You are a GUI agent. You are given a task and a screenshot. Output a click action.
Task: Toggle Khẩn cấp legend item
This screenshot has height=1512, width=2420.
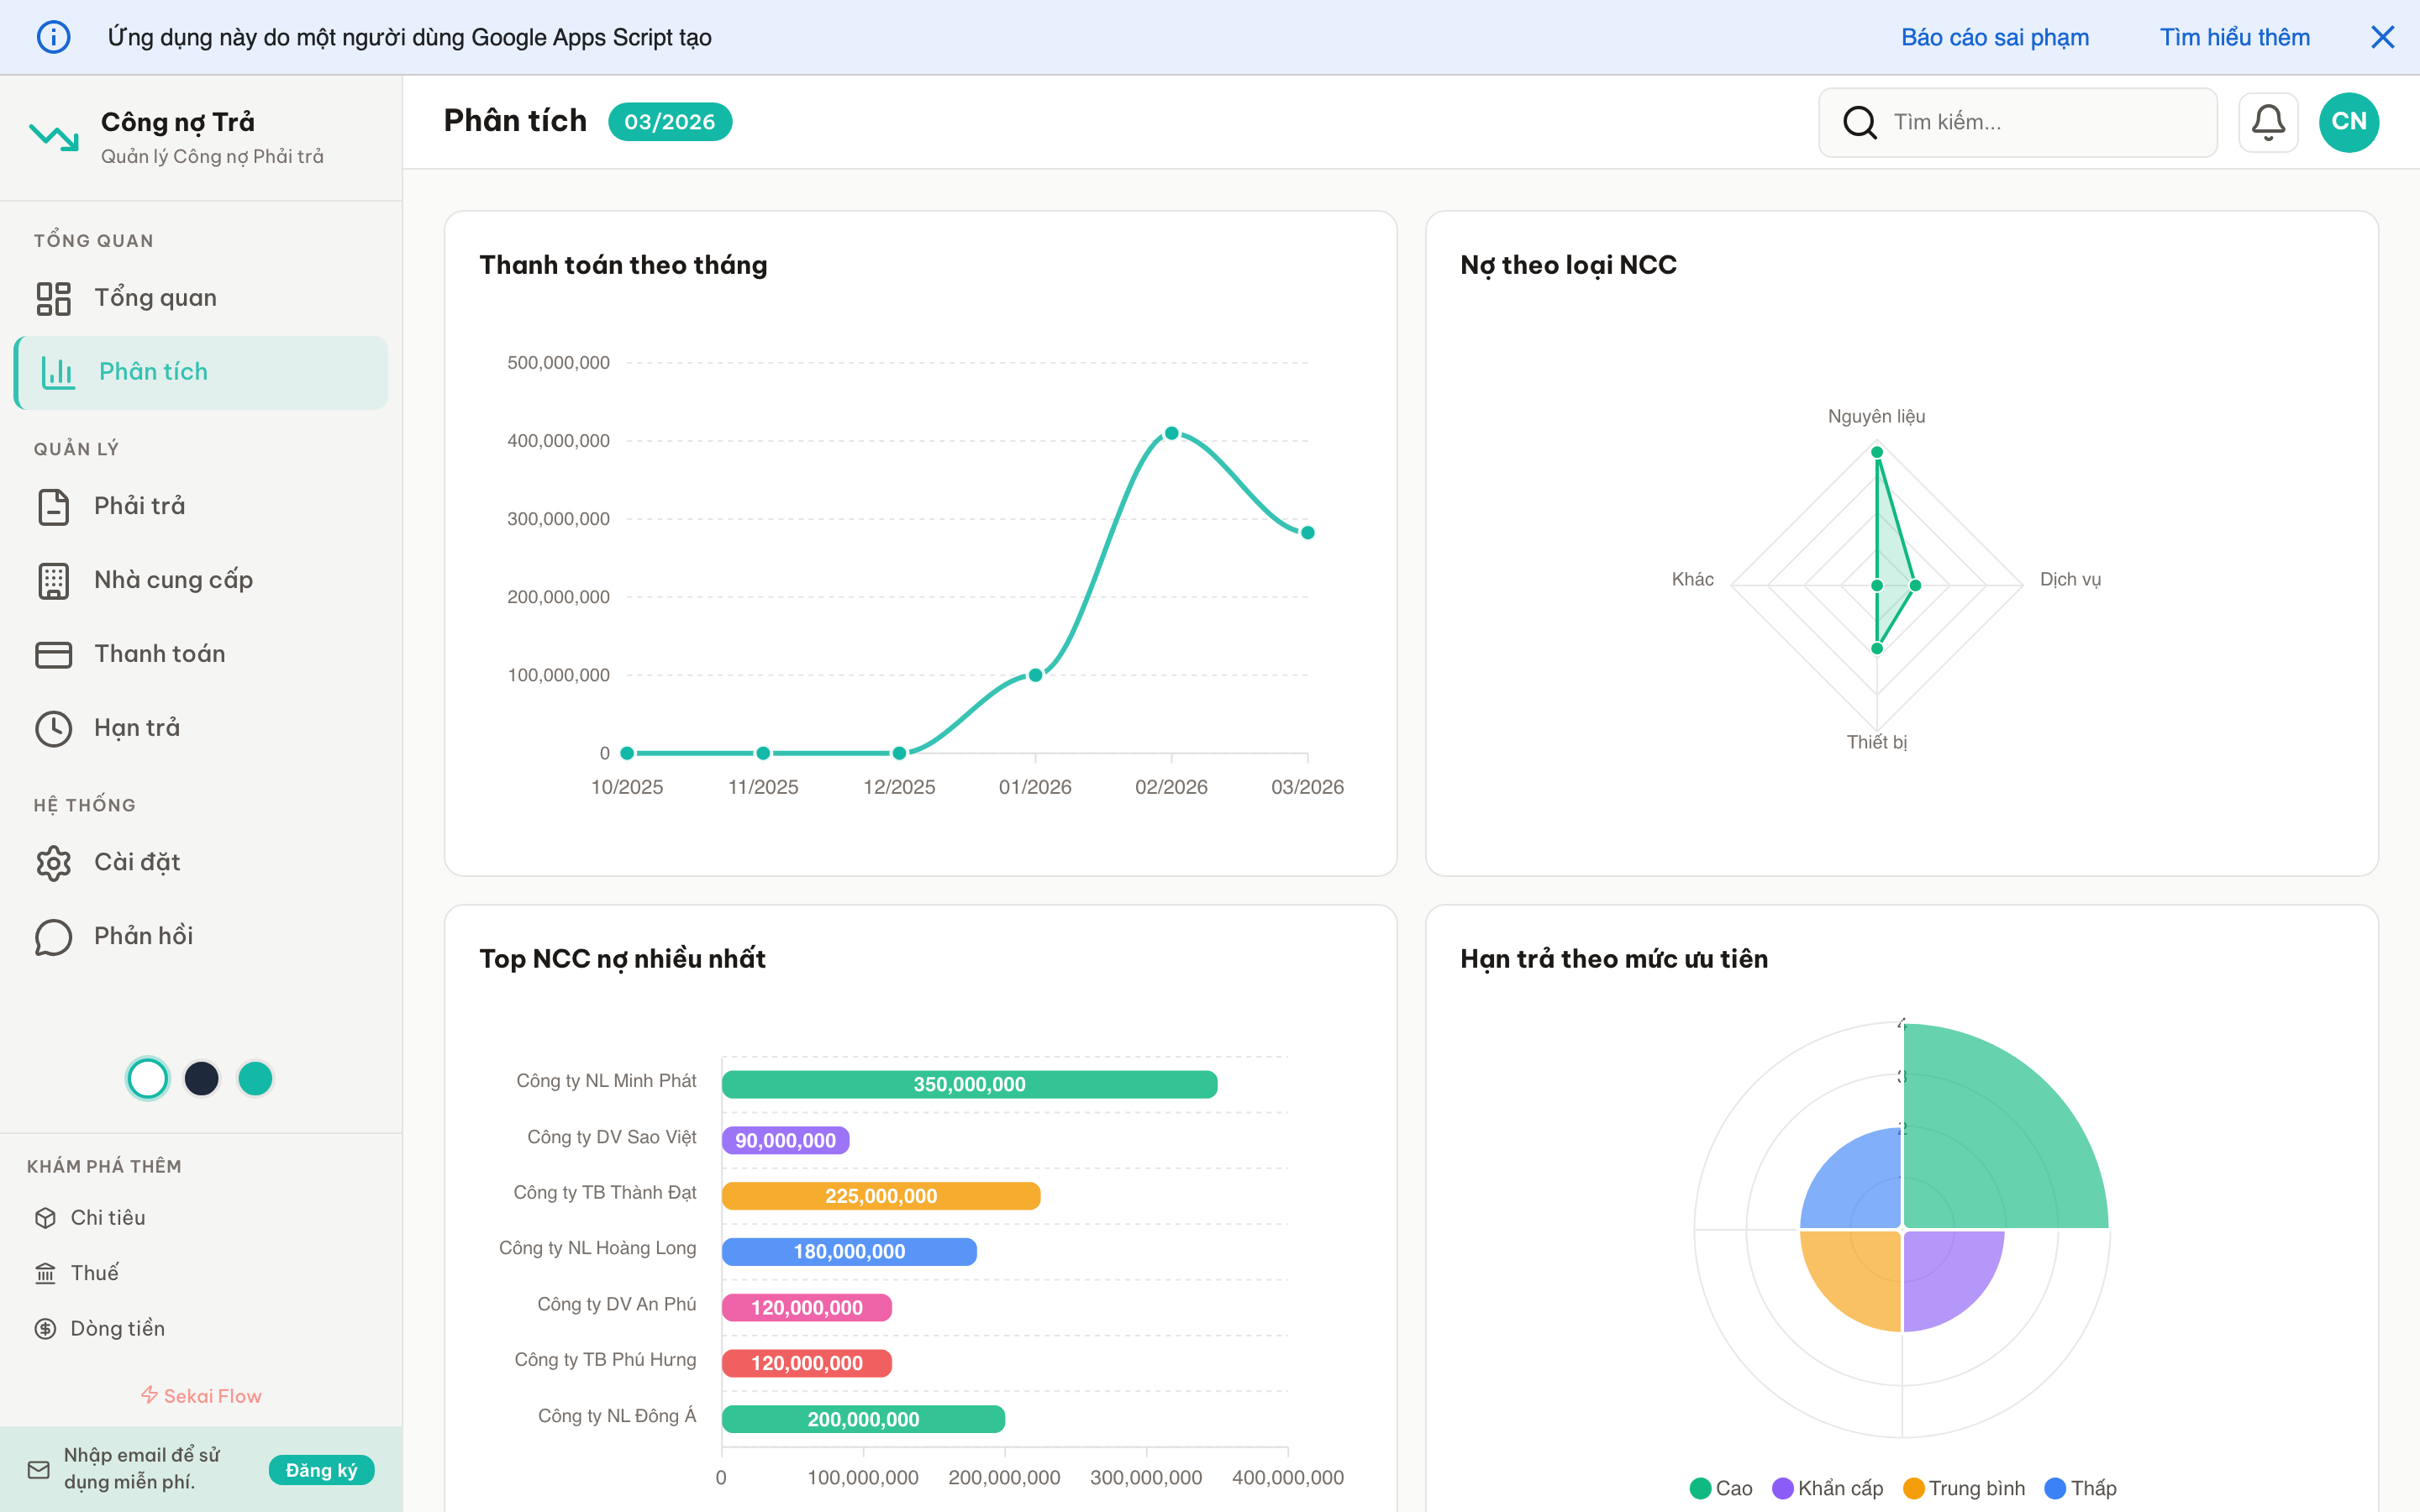point(1827,1488)
